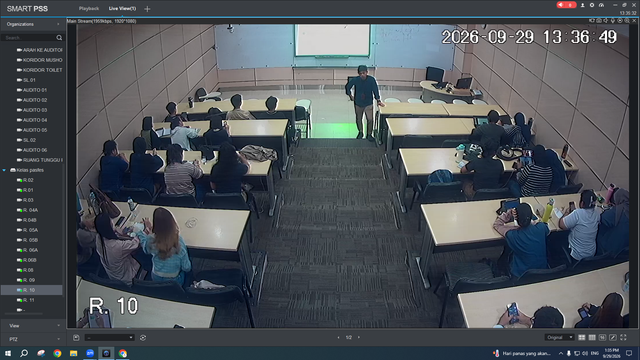Open Zoom app from taskbar
640x360 pixels.
point(90,353)
